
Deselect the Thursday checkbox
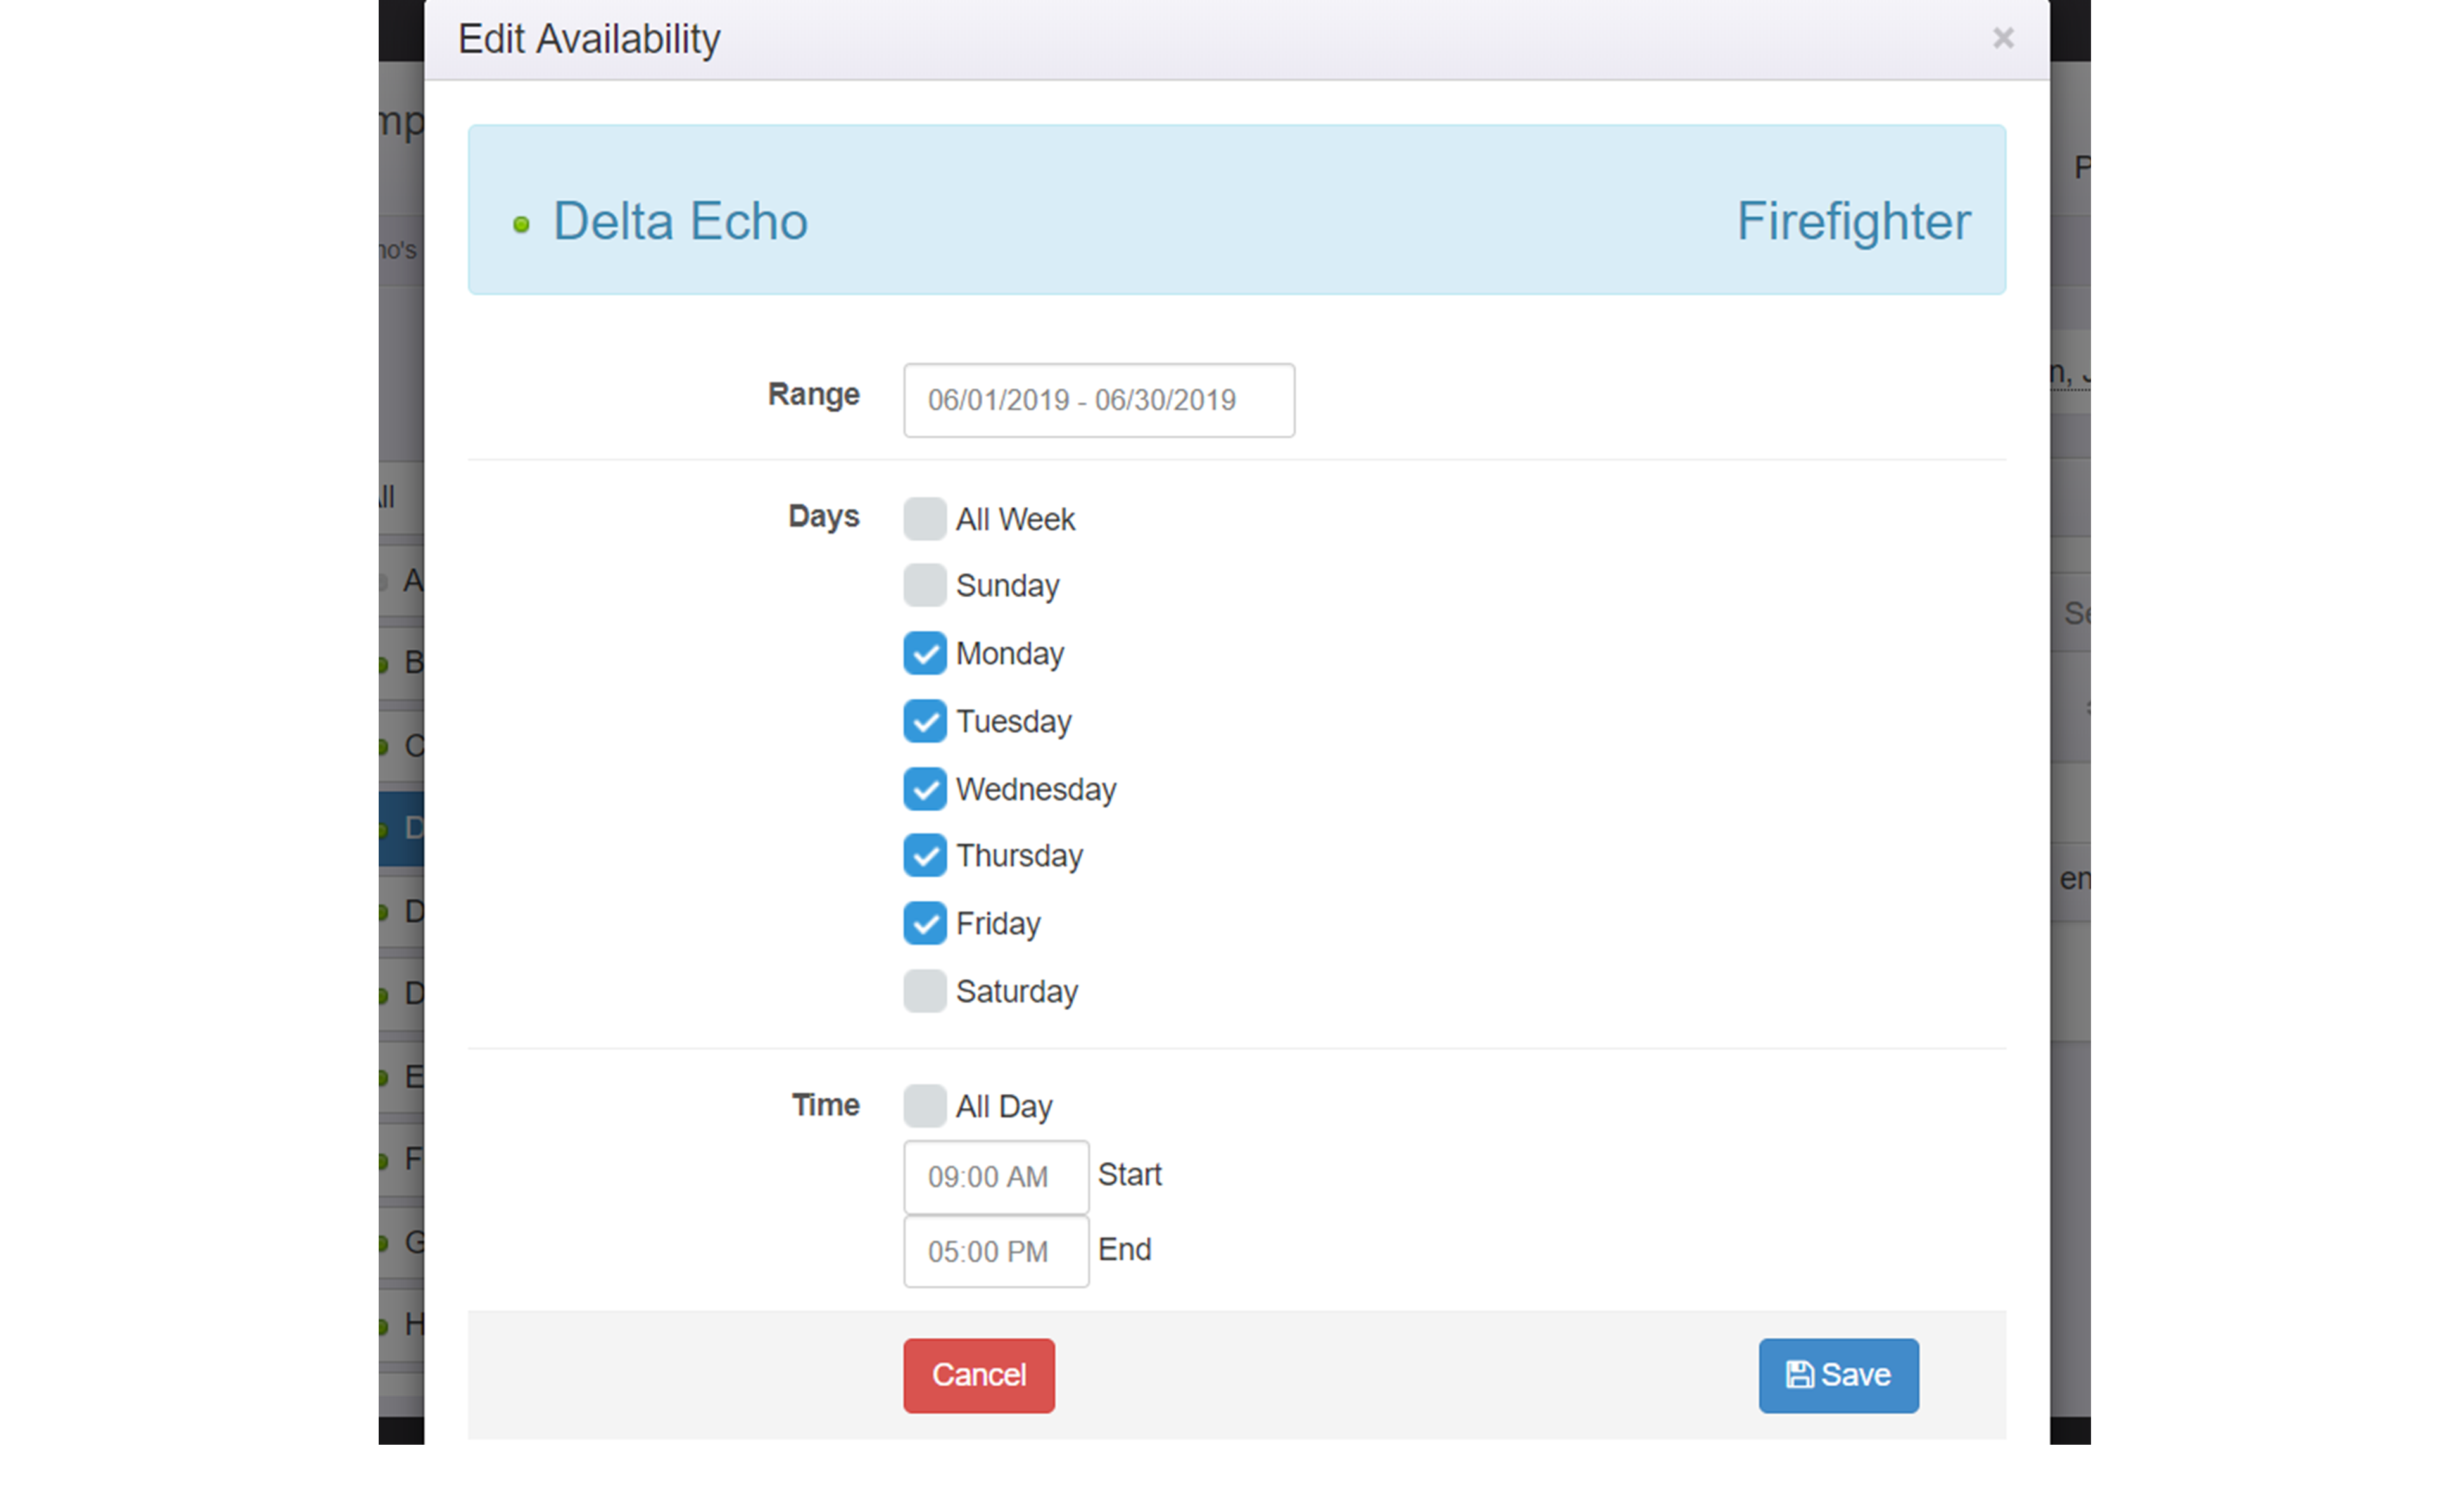[x=924, y=856]
